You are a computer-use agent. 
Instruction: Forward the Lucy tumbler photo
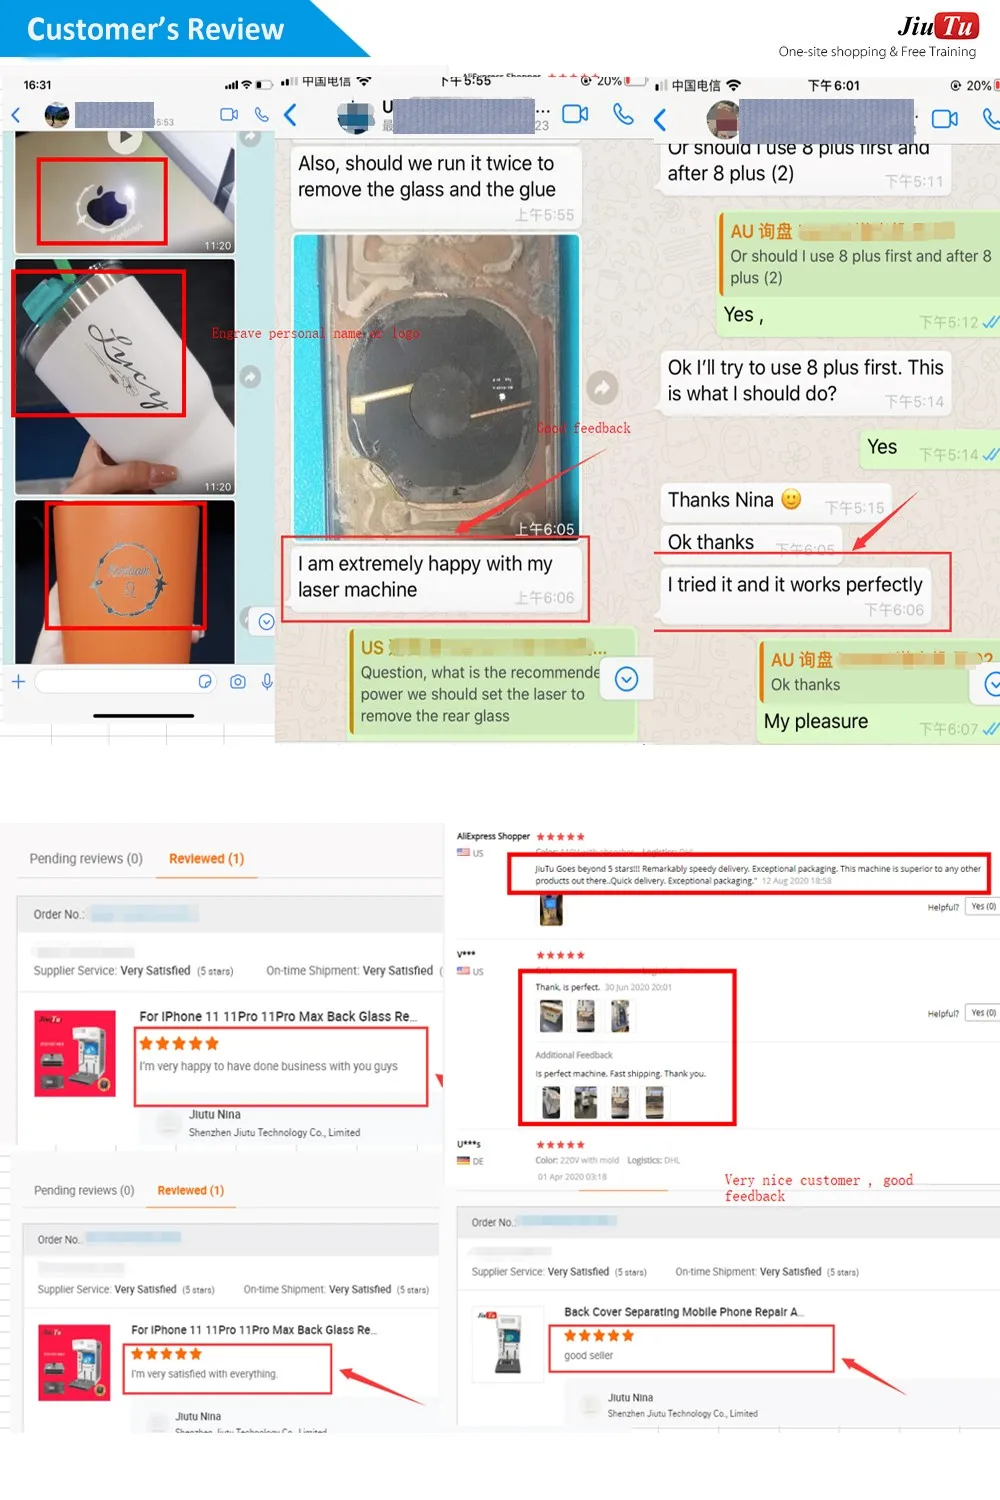pos(250,377)
